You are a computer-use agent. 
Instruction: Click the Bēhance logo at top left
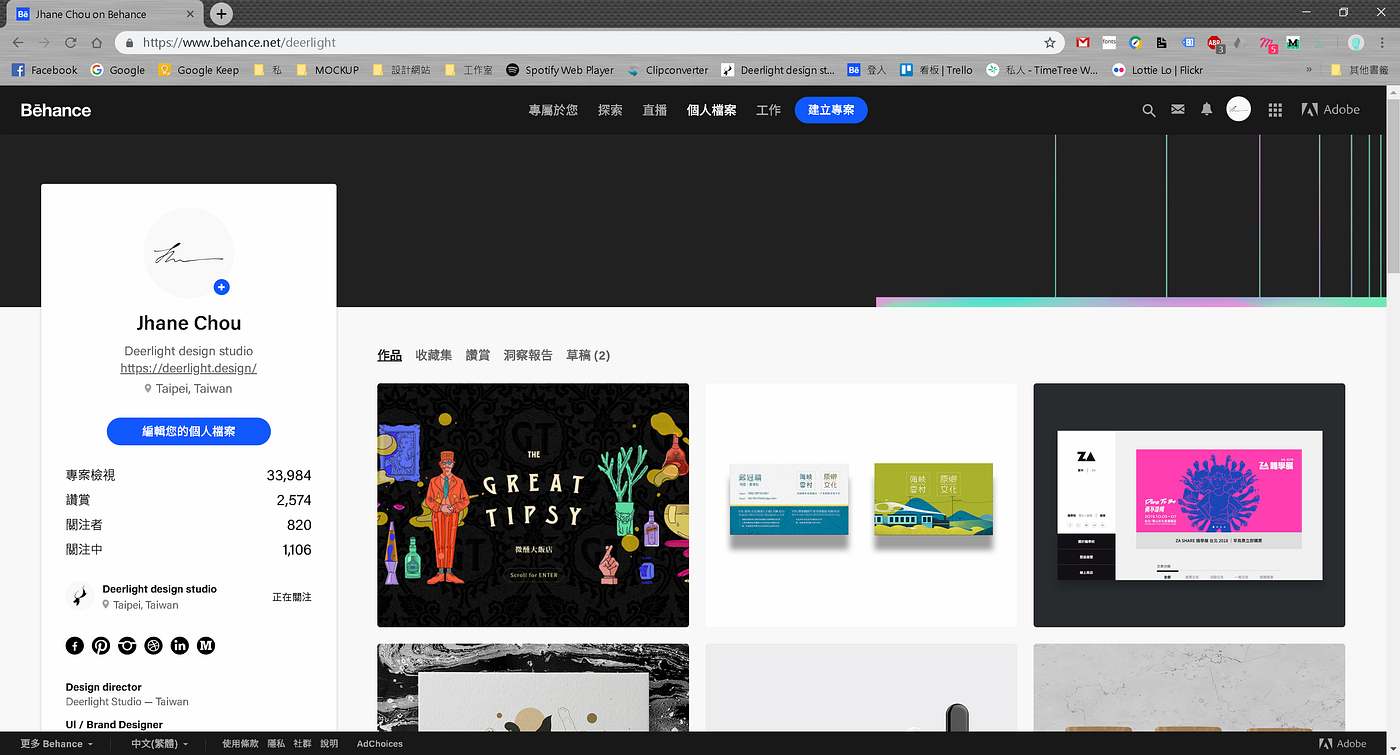(x=55, y=110)
